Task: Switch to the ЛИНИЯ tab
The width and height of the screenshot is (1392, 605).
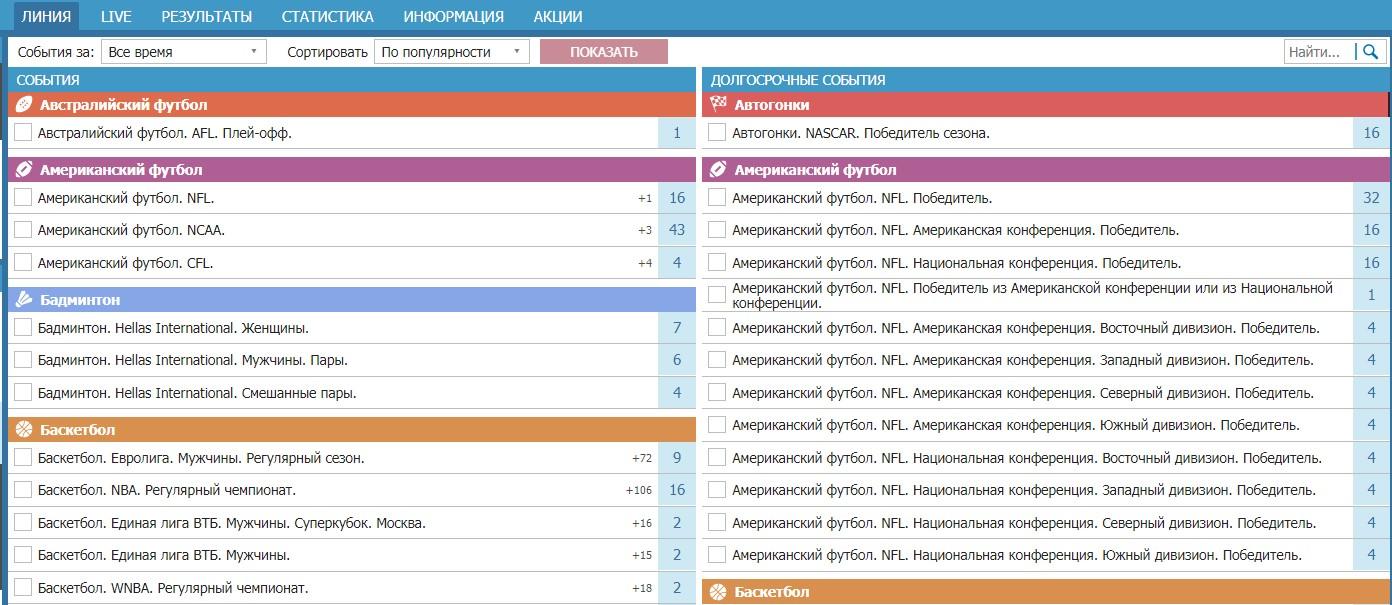Action: 46,16
